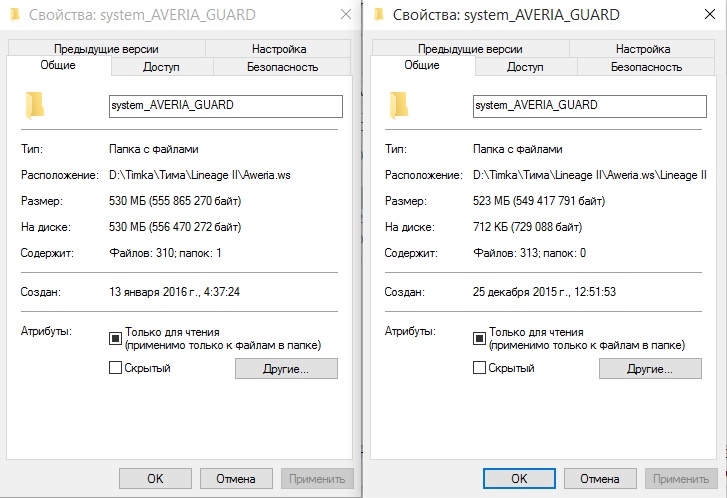Click the folder name field in the left dialog
The height and width of the screenshot is (498, 727).
click(226, 106)
